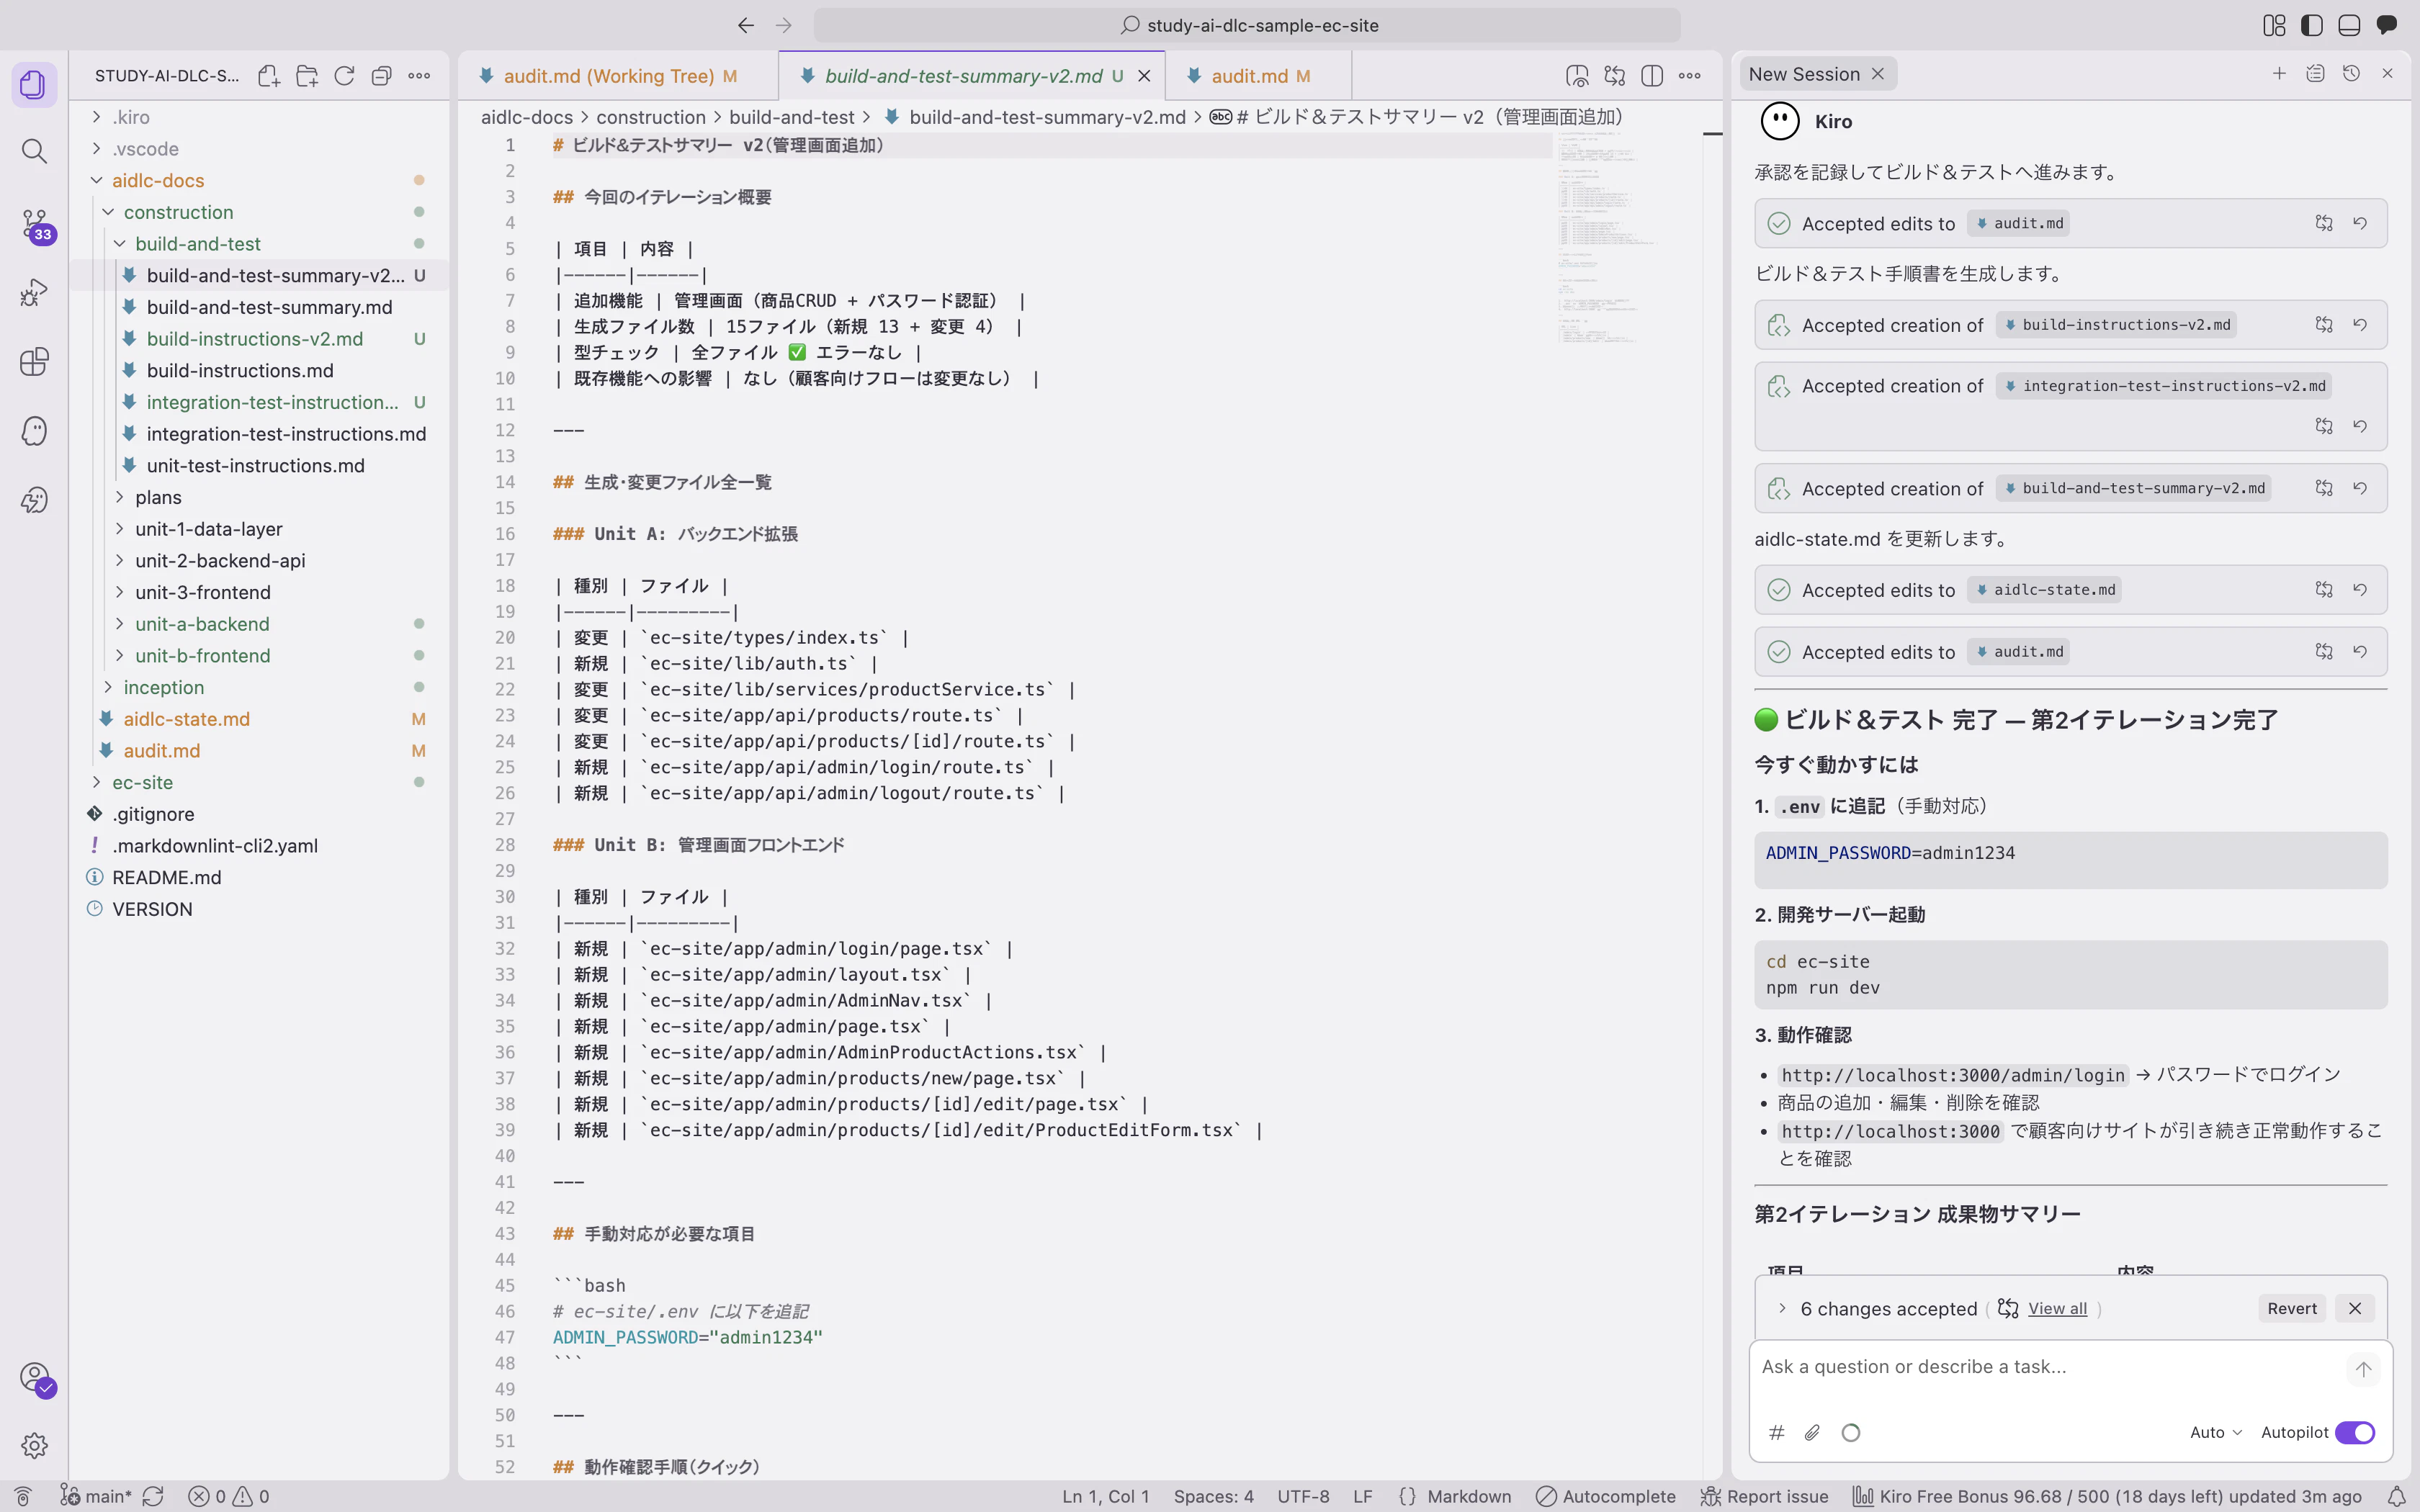Switch to the audit.md editor tab
The width and height of the screenshot is (2420, 1512).
coord(1259,76)
